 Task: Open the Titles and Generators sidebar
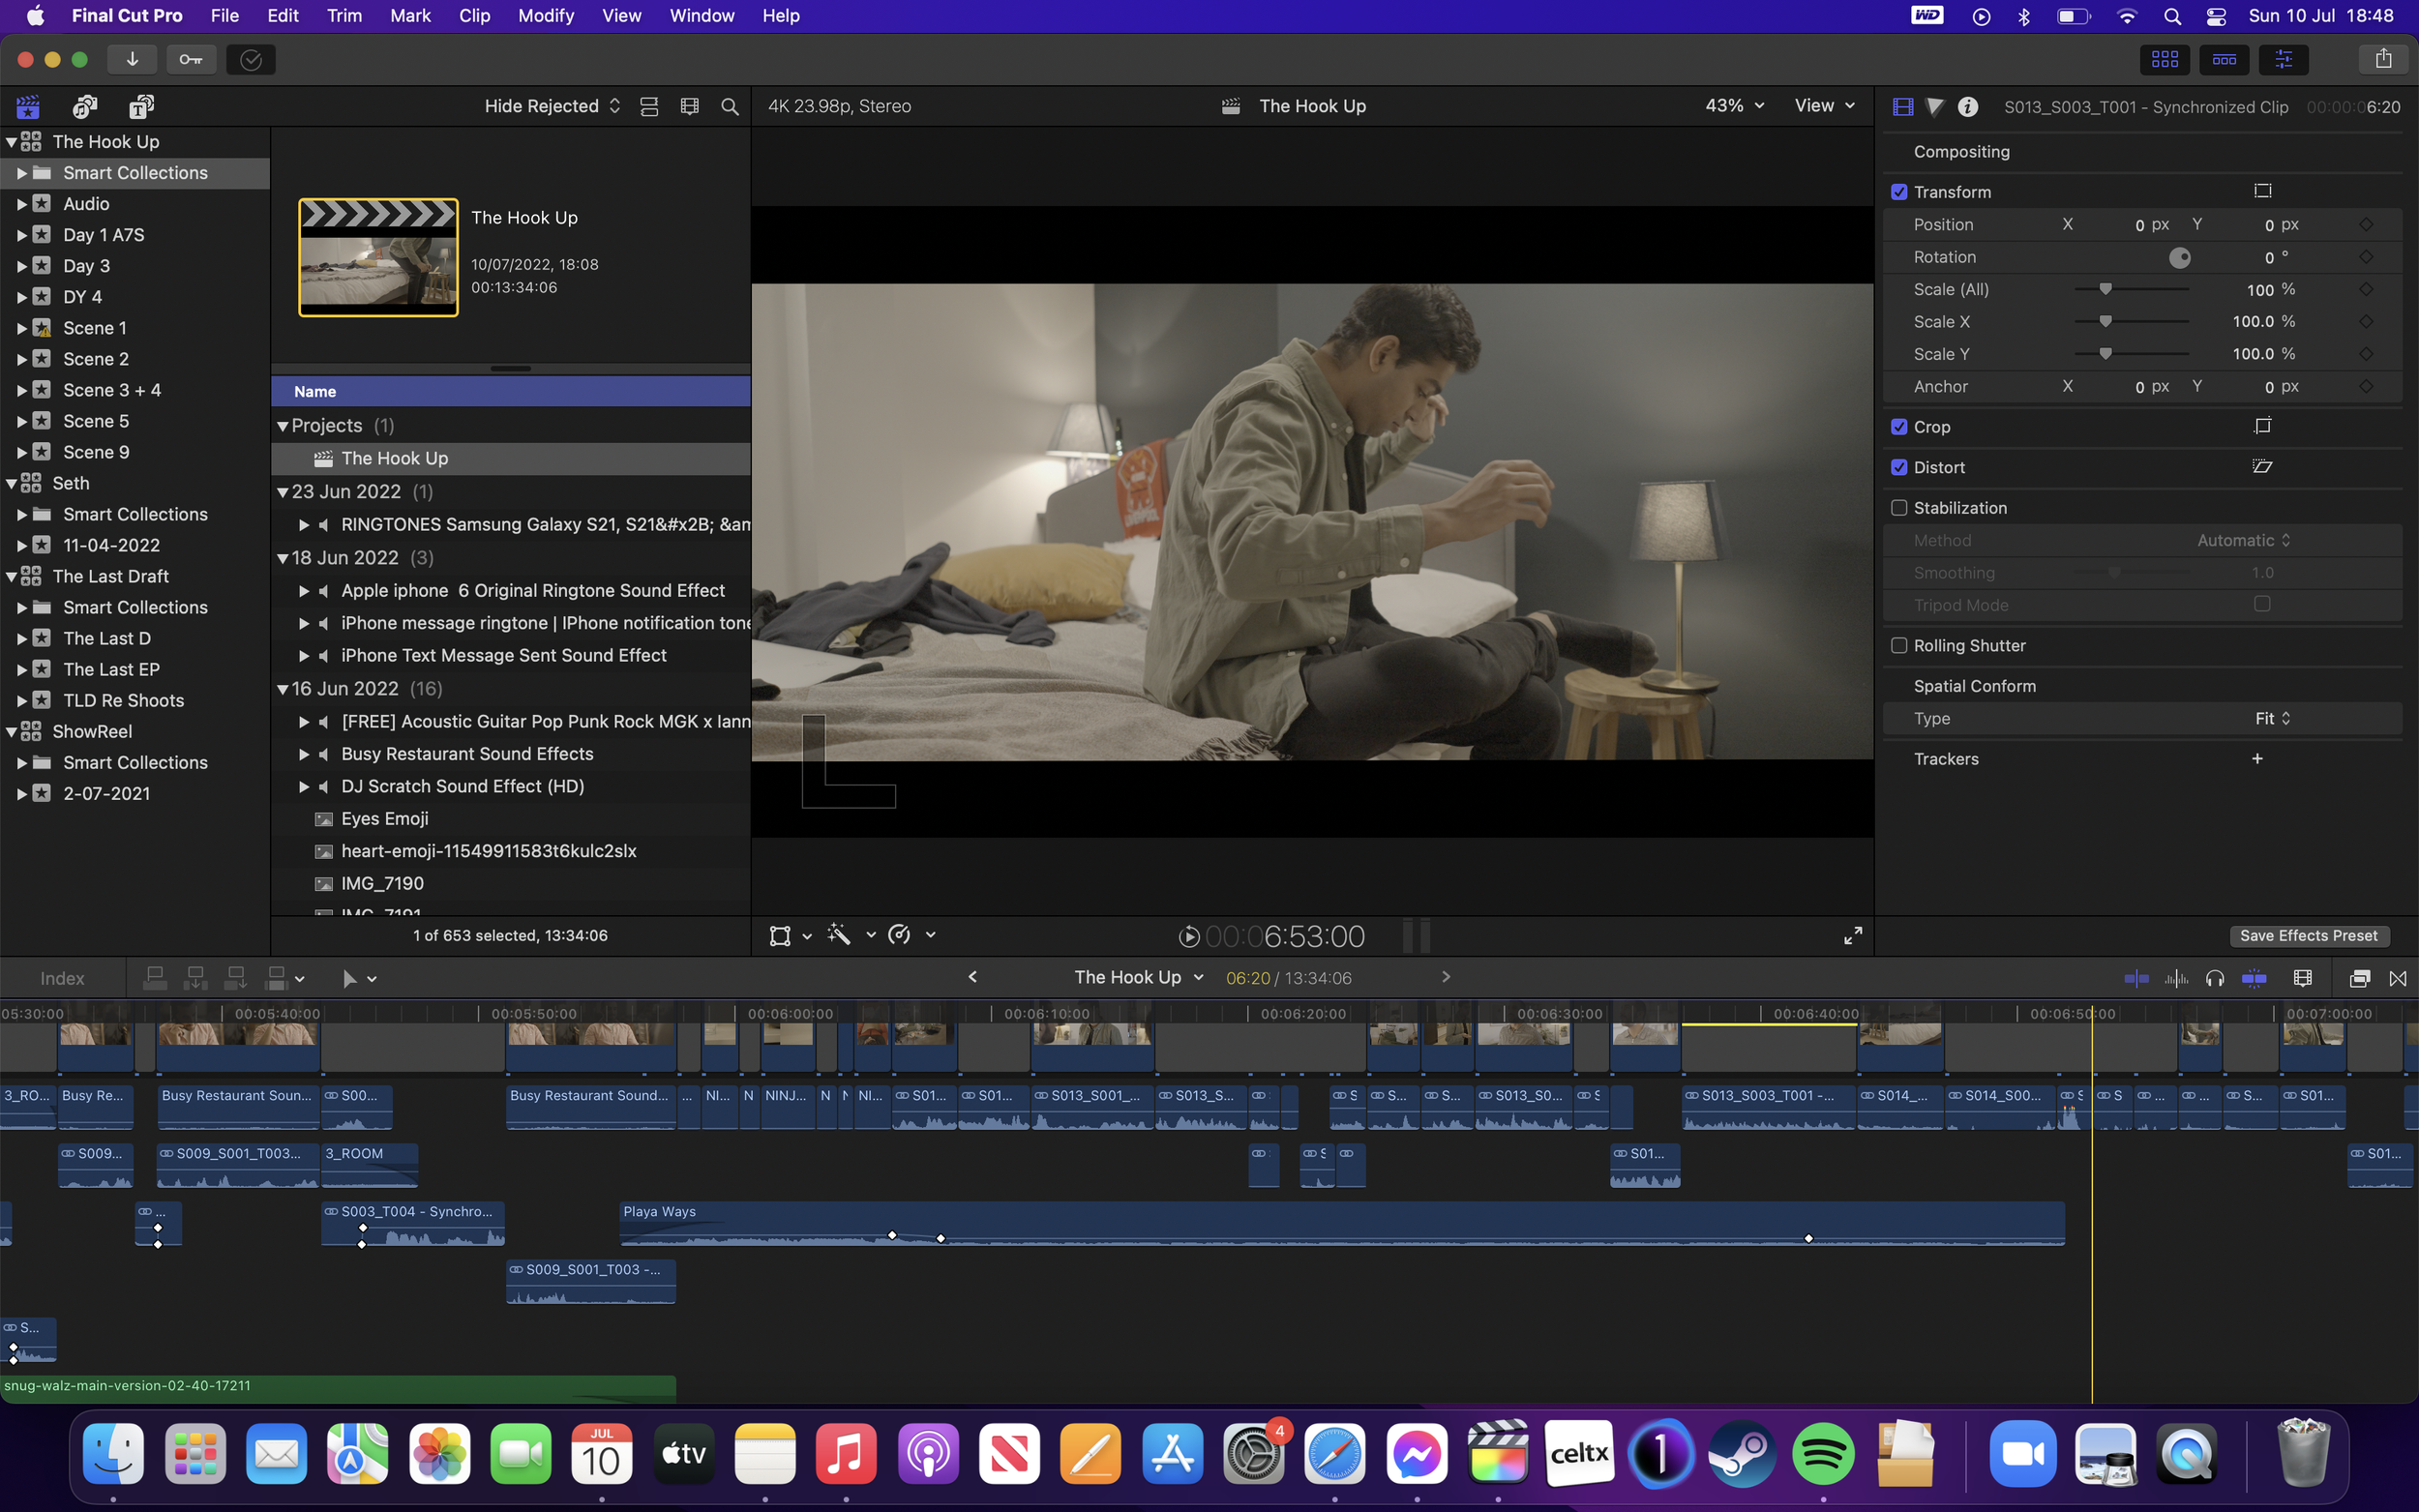141,106
